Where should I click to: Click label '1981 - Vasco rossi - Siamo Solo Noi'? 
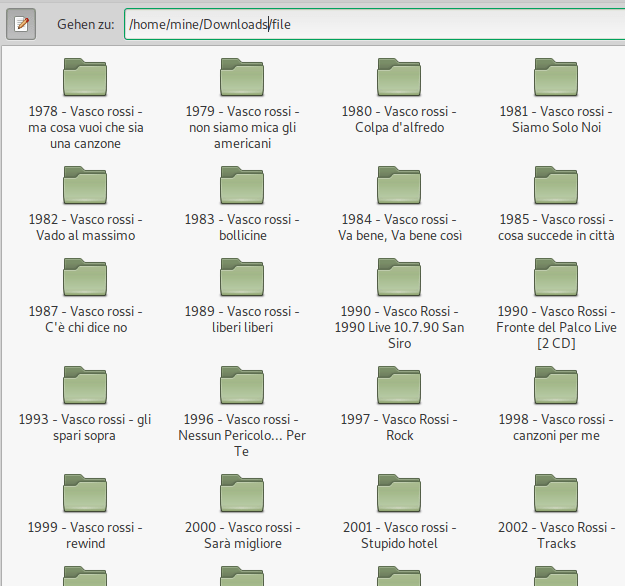556,119
